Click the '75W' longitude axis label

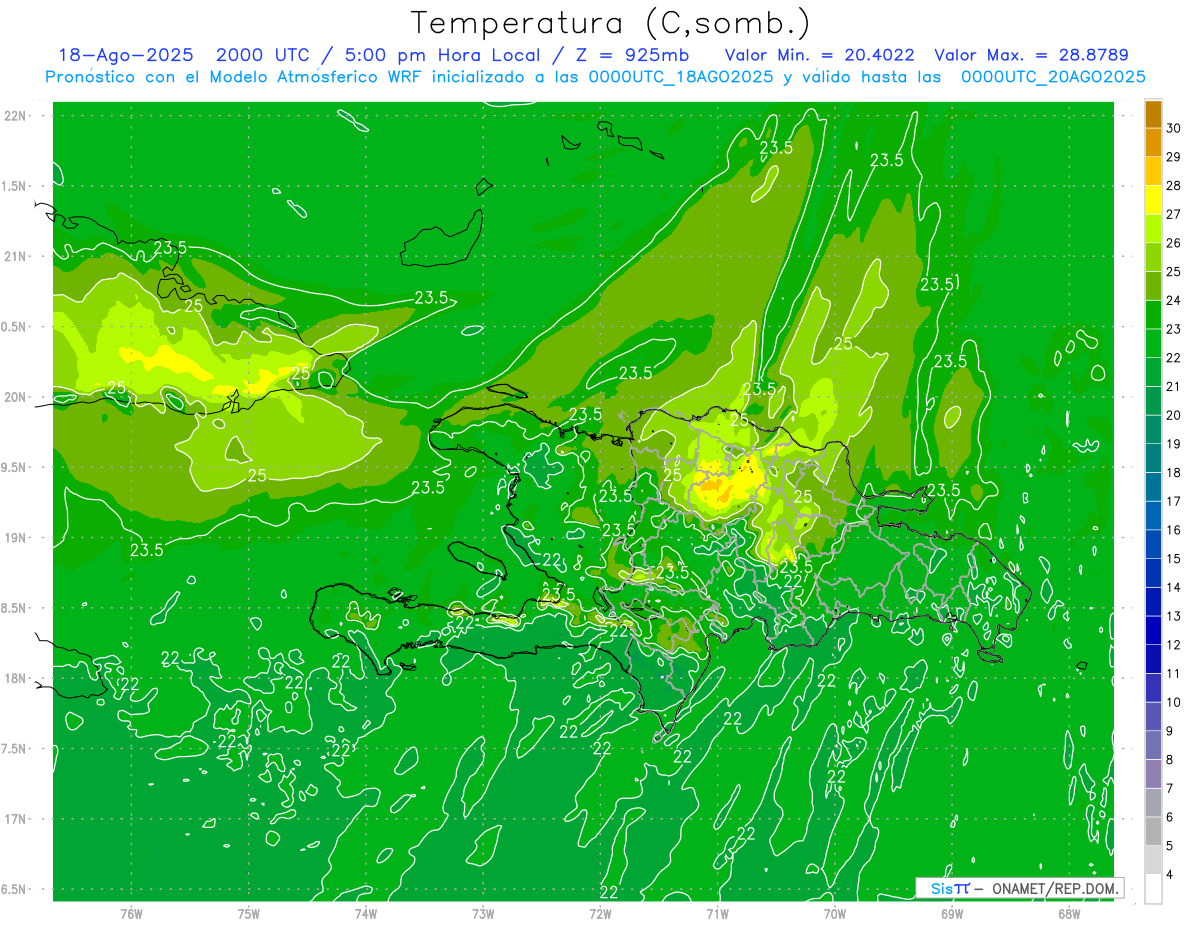point(249,913)
